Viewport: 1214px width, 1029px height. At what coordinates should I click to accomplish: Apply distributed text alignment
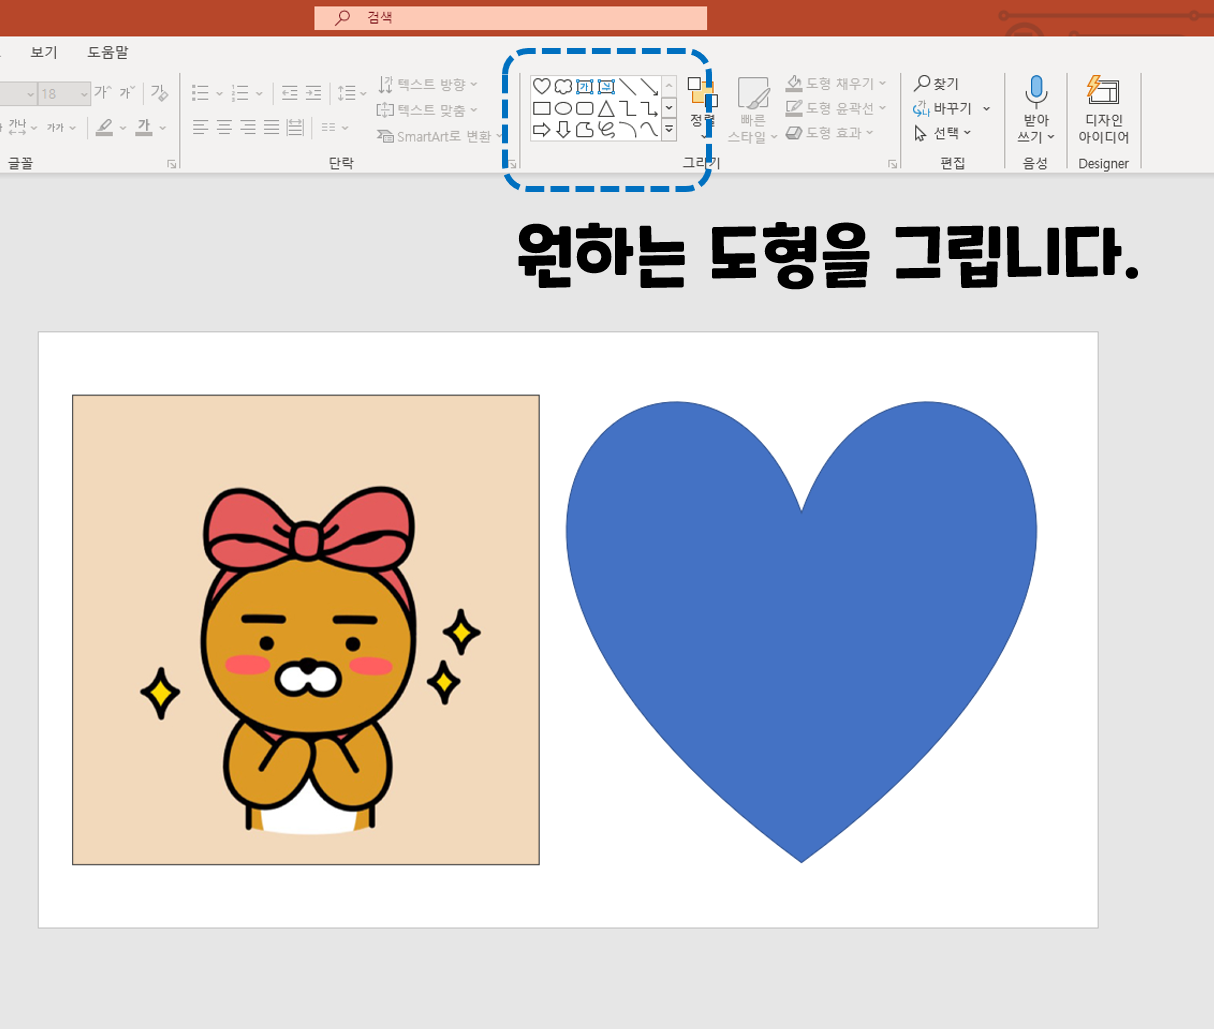tap(295, 127)
